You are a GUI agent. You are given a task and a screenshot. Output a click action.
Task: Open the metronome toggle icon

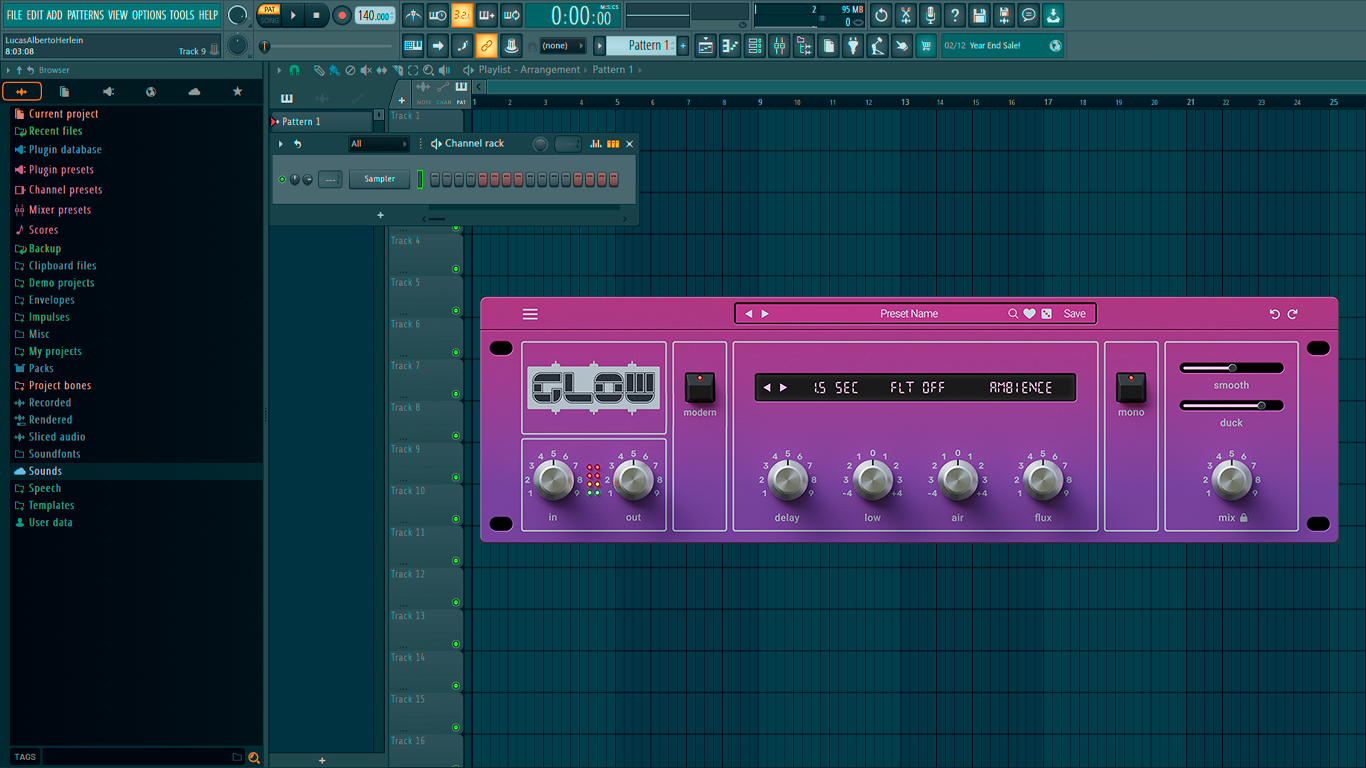[x=413, y=15]
